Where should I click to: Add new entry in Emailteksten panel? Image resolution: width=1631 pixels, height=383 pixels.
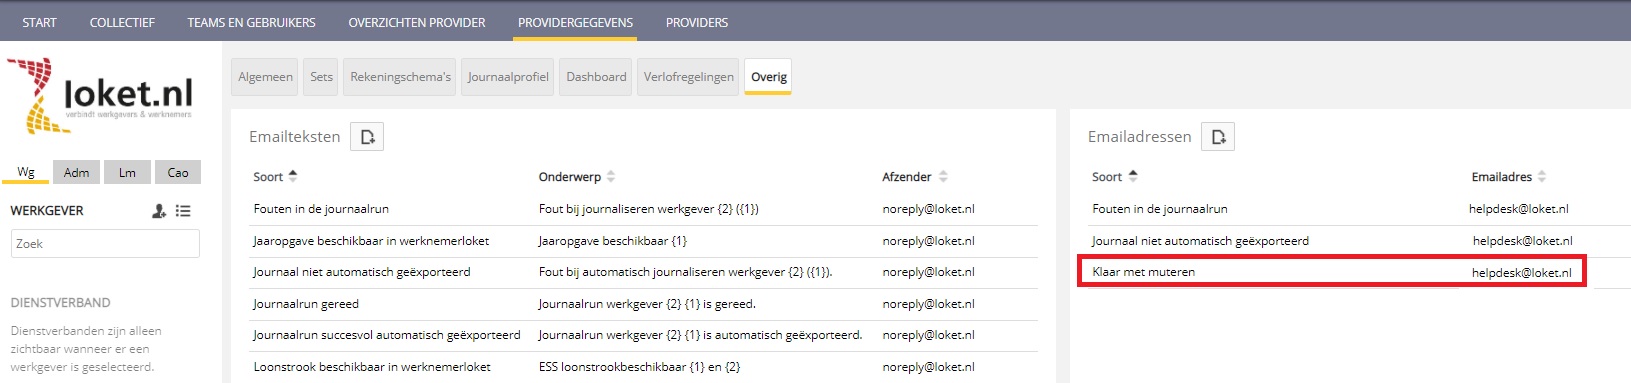click(367, 137)
